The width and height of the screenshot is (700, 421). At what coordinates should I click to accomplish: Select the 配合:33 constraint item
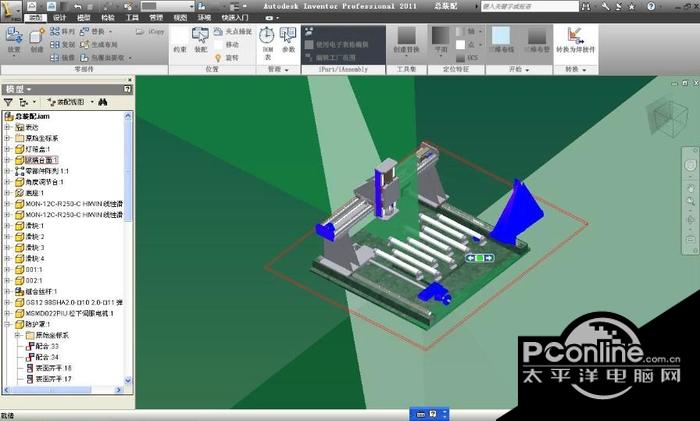pyautogui.click(x=47, y=346)
